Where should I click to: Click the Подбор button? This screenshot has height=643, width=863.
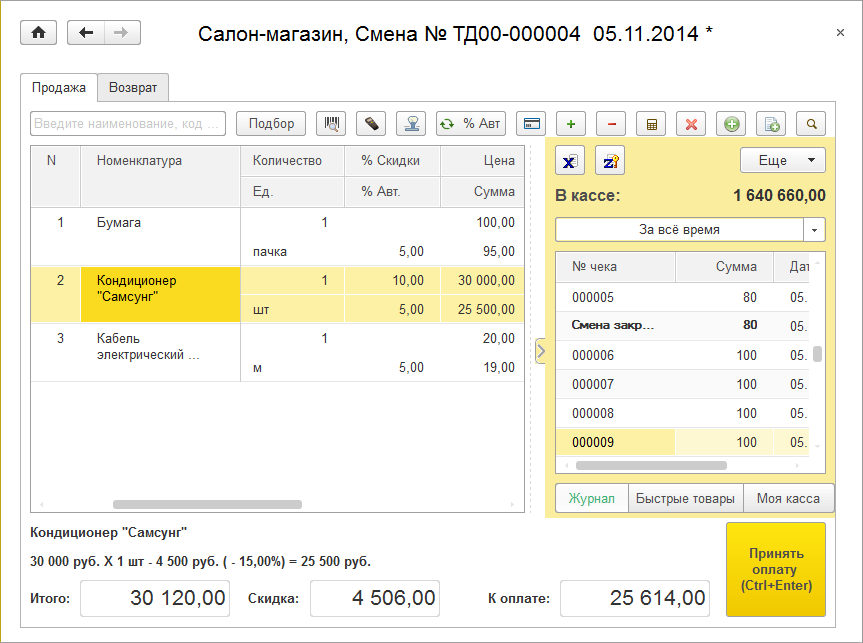[x=271, y=124]
